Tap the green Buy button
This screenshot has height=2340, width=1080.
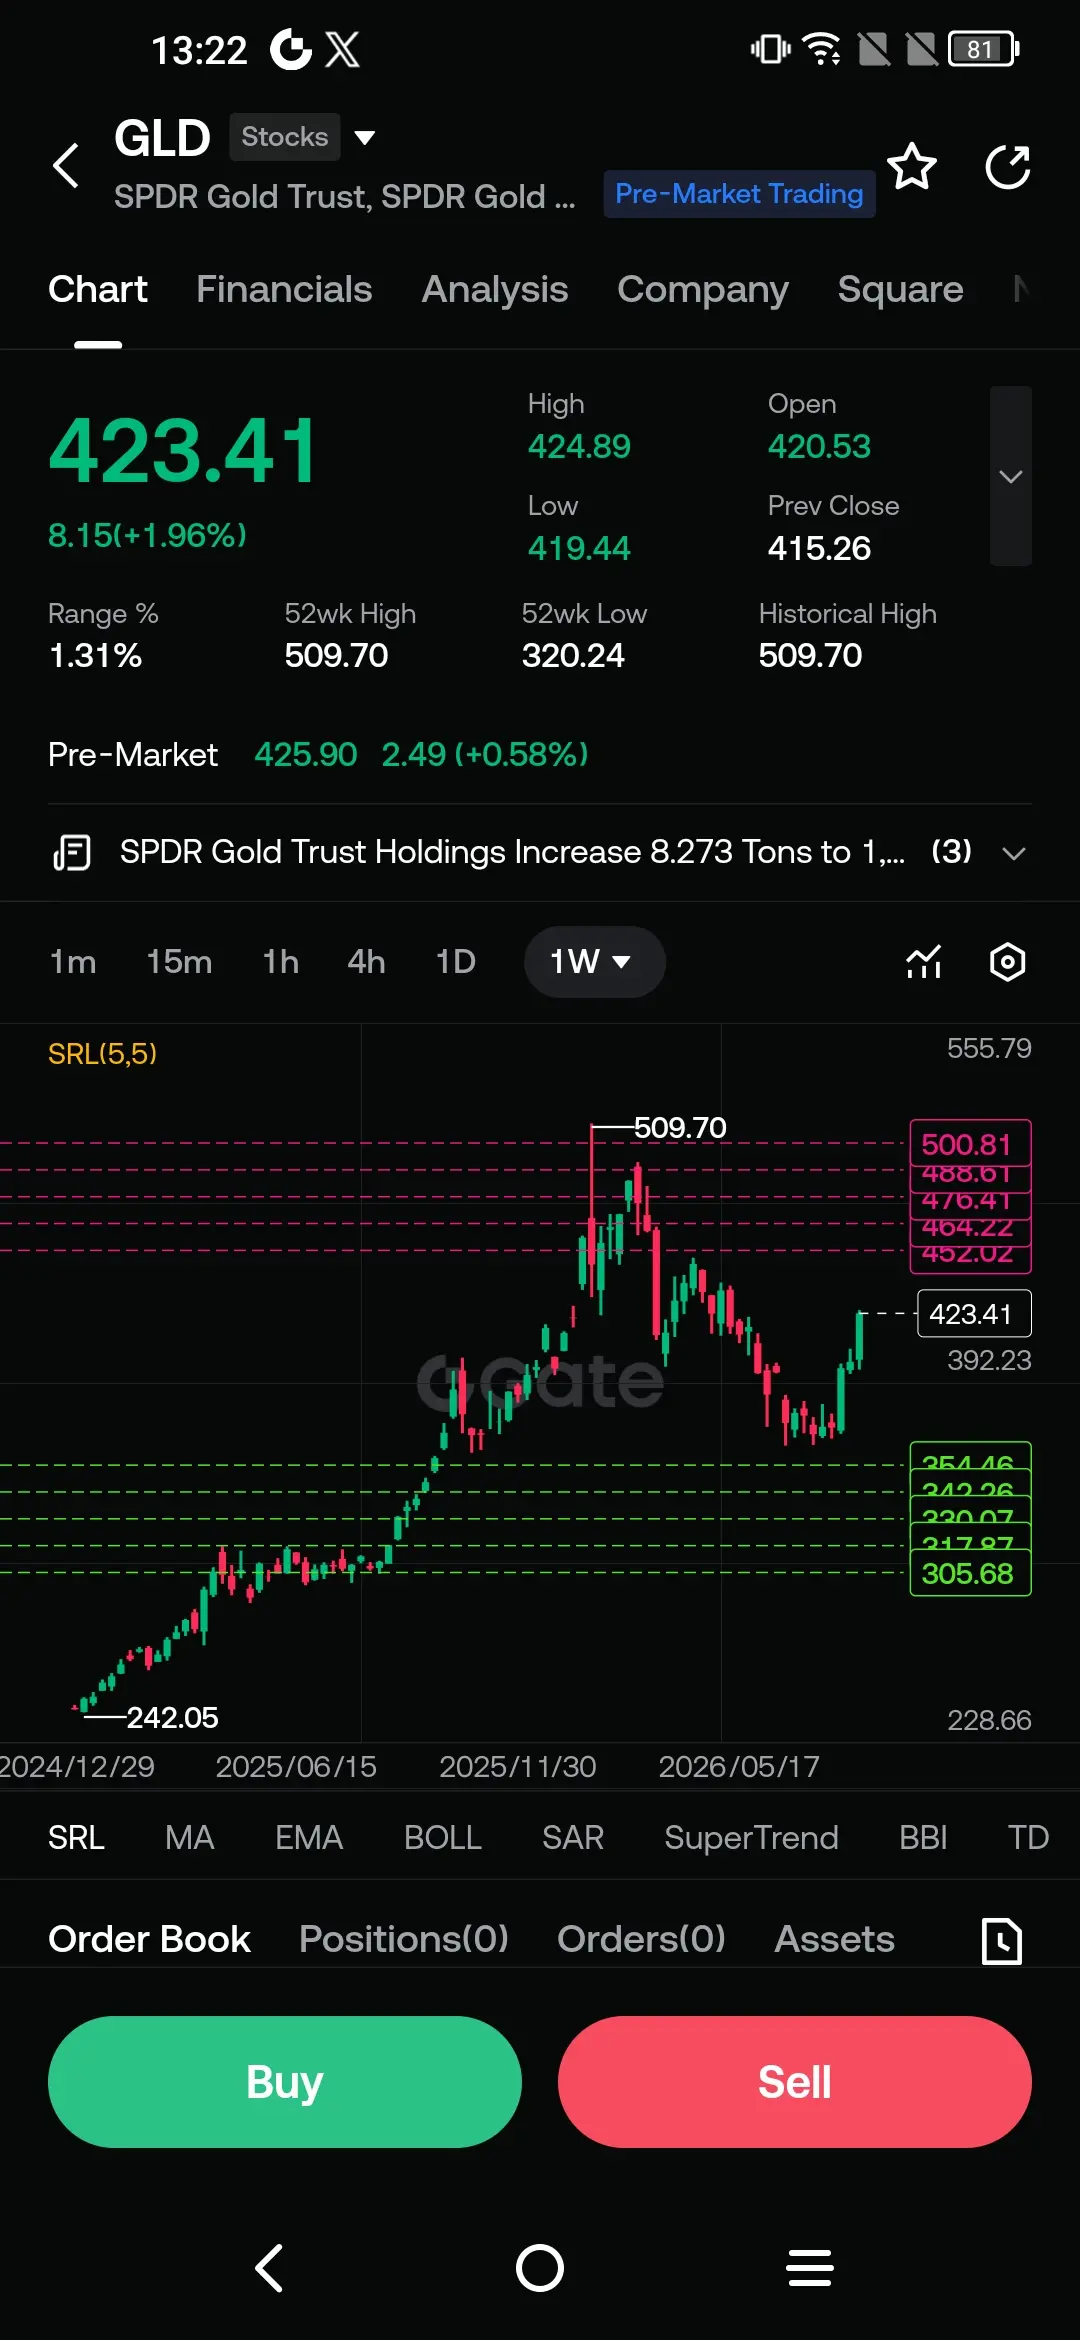point(285,2082)
